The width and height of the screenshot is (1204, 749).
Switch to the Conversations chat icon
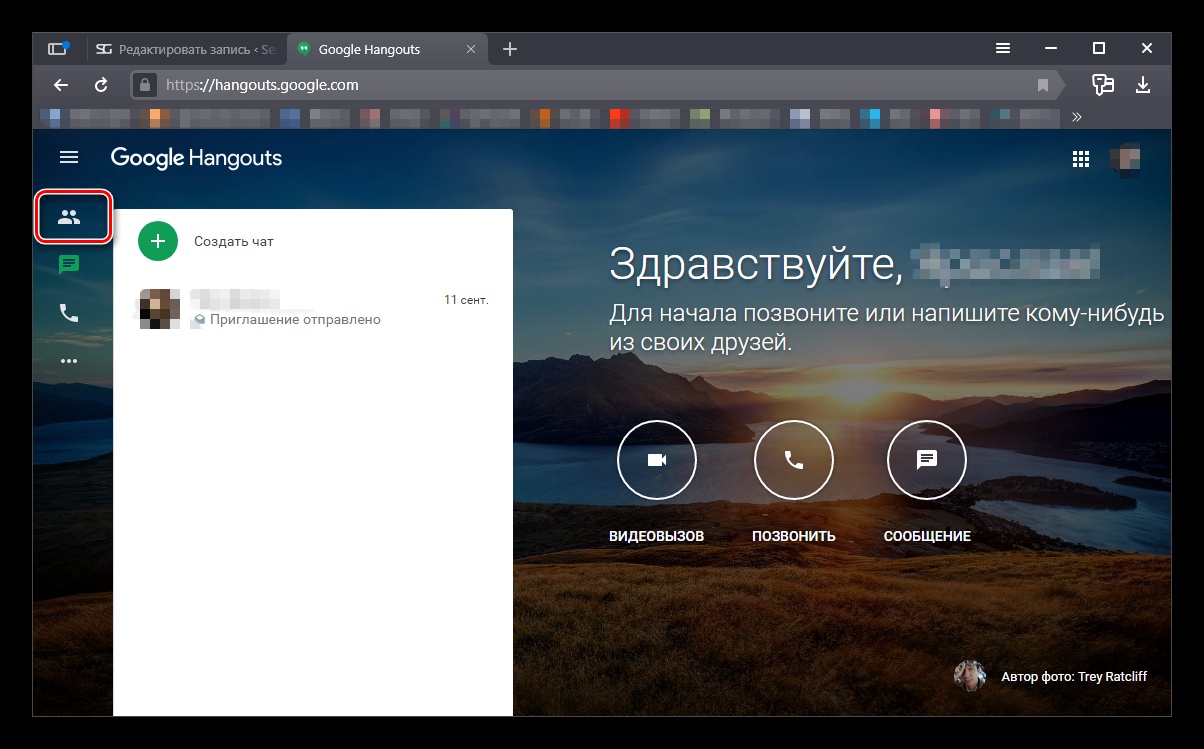pyautogui.click(x=69, y=265)
